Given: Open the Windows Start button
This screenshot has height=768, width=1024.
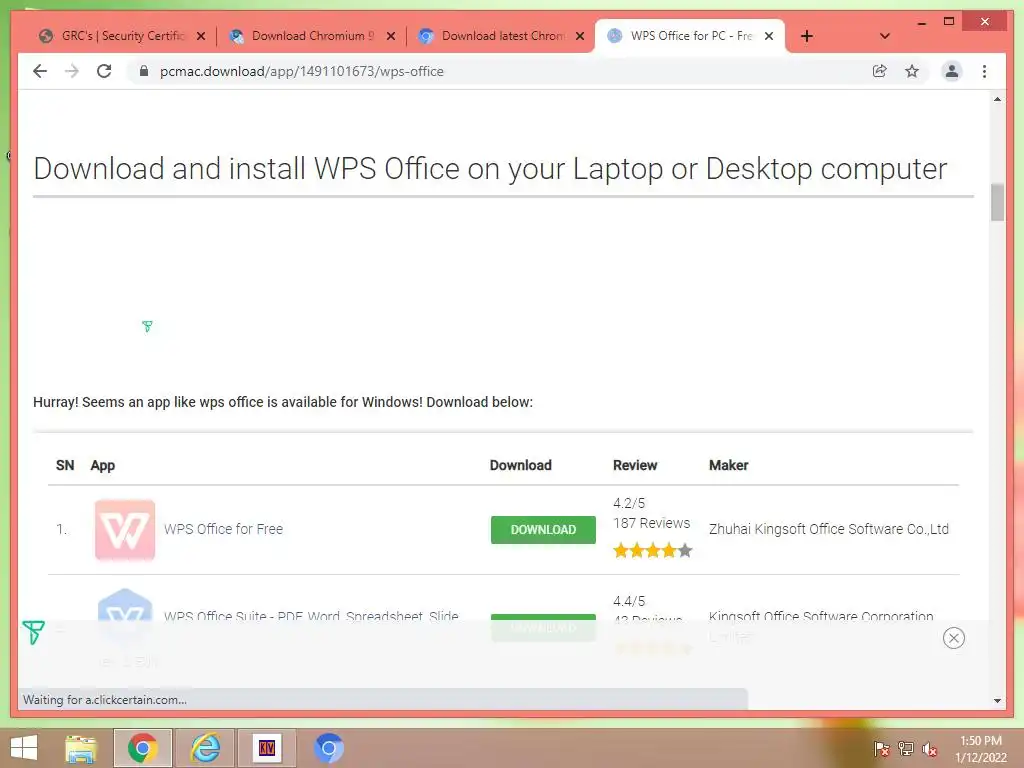Looking at the screenshot, I should pyautogui.click(x=24, y=748).
